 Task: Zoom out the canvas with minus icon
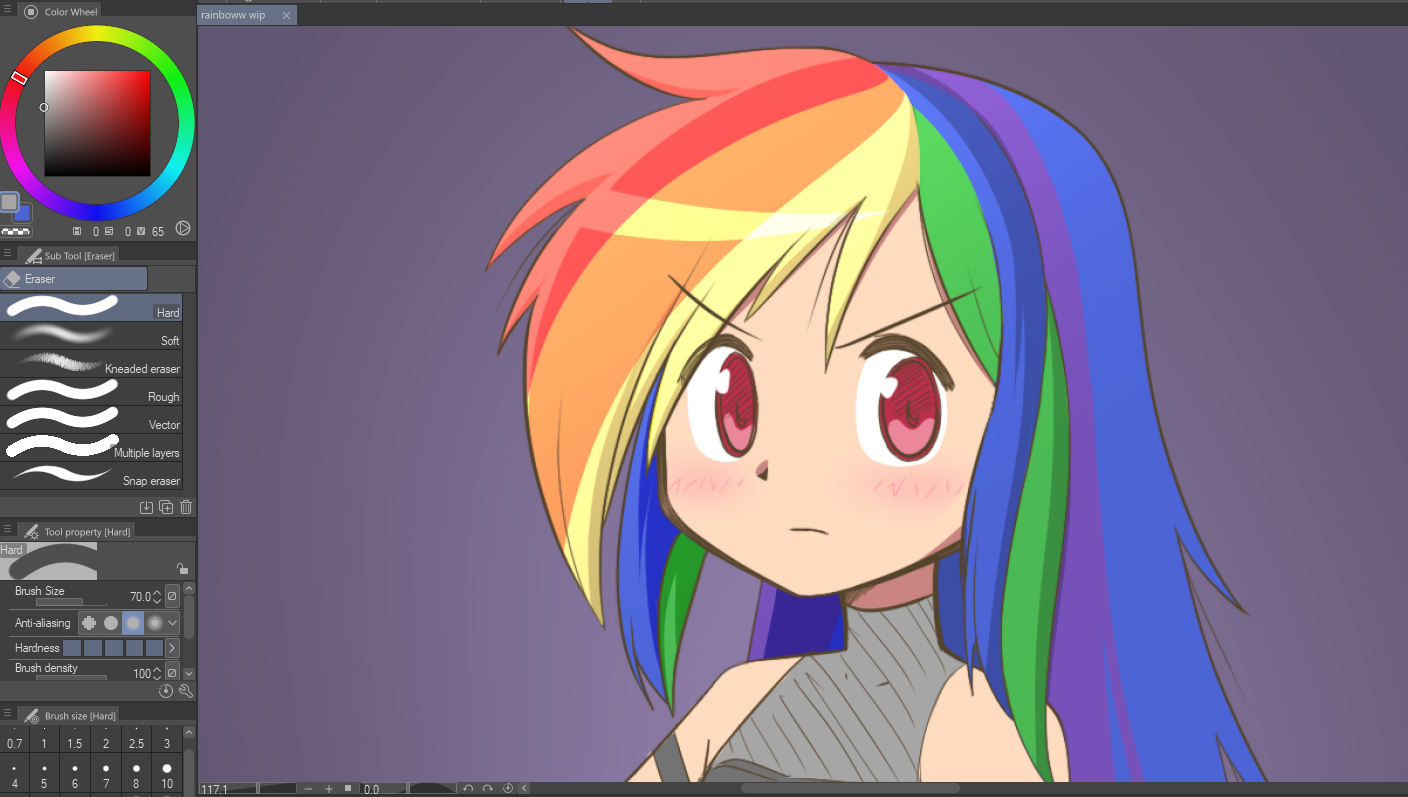308,789
